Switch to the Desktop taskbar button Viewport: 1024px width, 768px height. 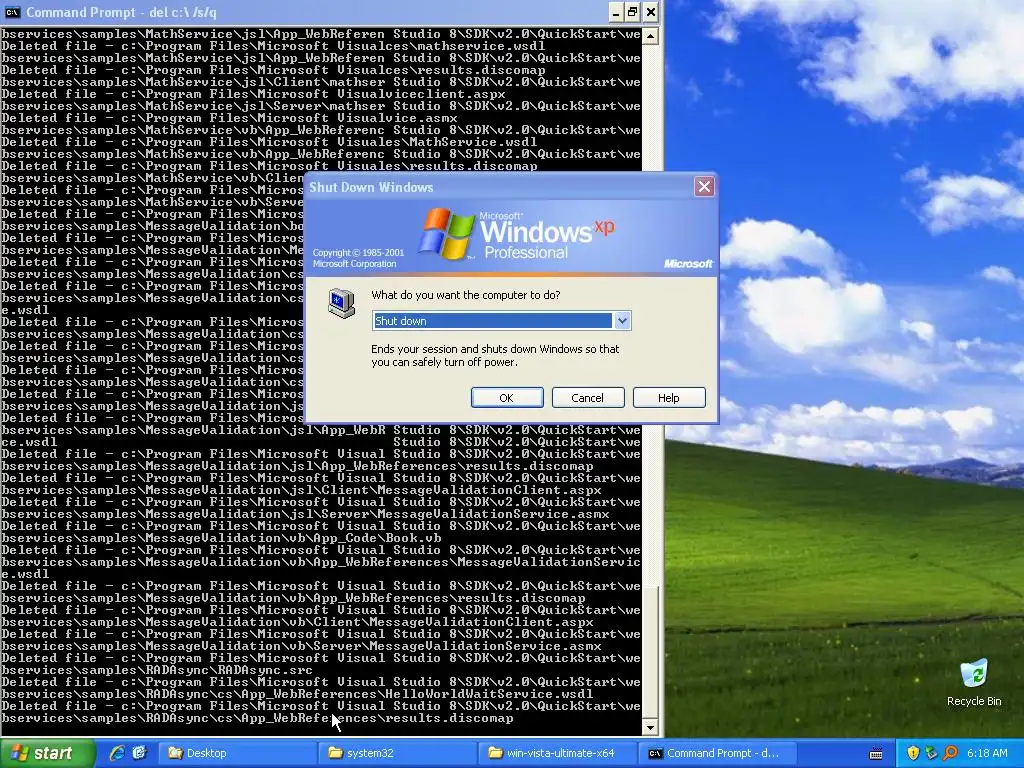[x=237, y=753]
